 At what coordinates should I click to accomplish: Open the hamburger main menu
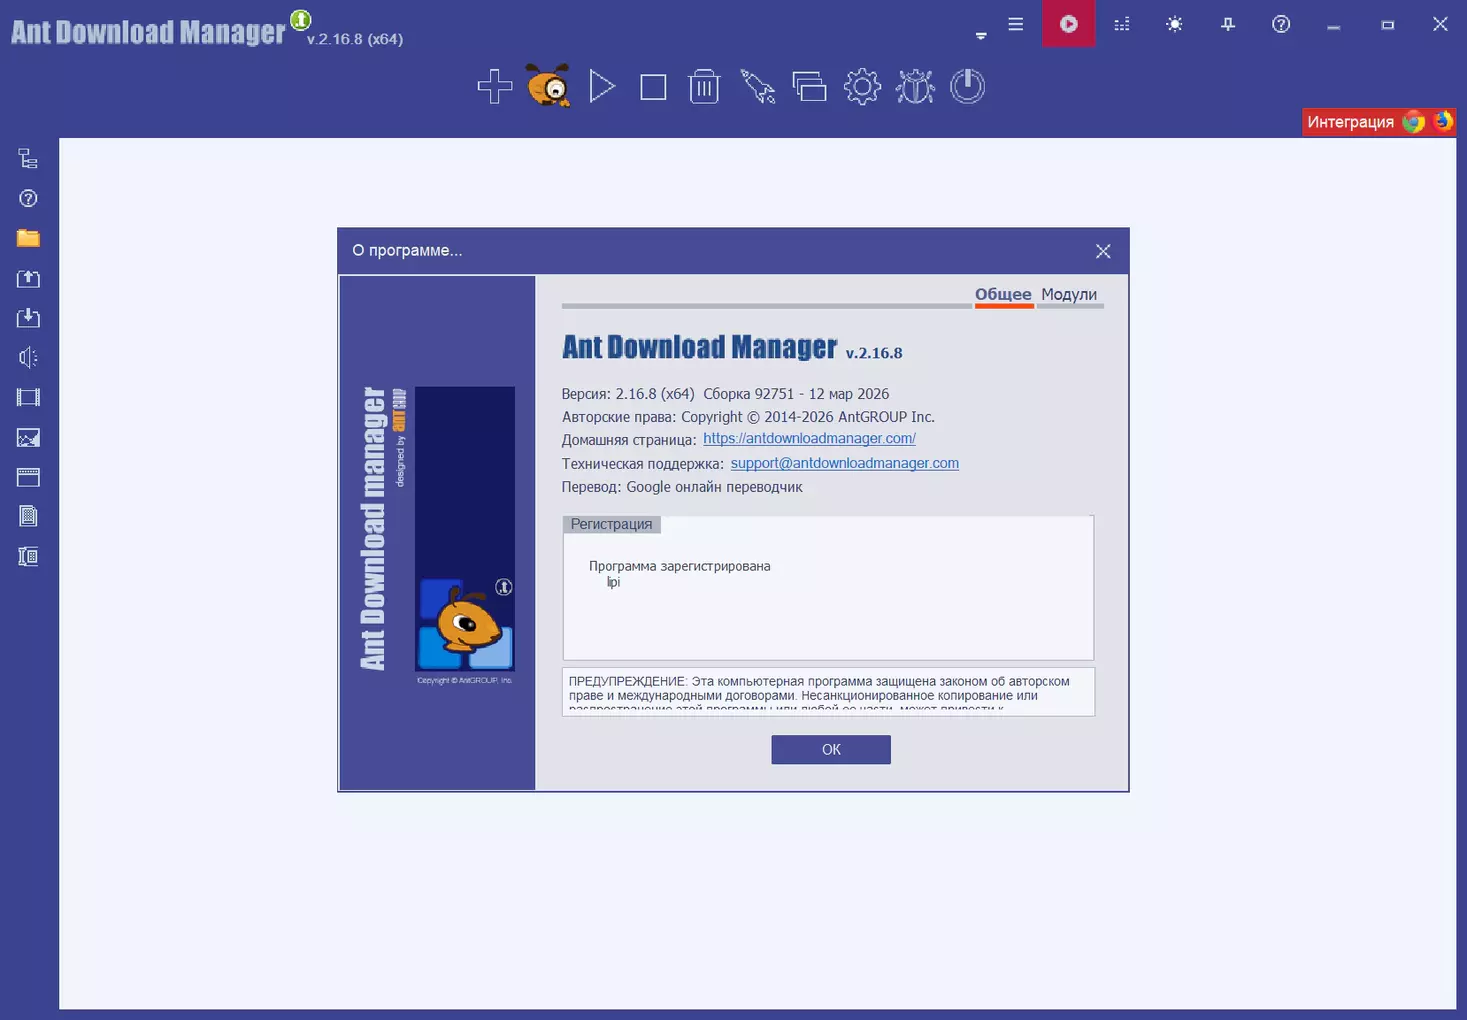pos(1016,24)
